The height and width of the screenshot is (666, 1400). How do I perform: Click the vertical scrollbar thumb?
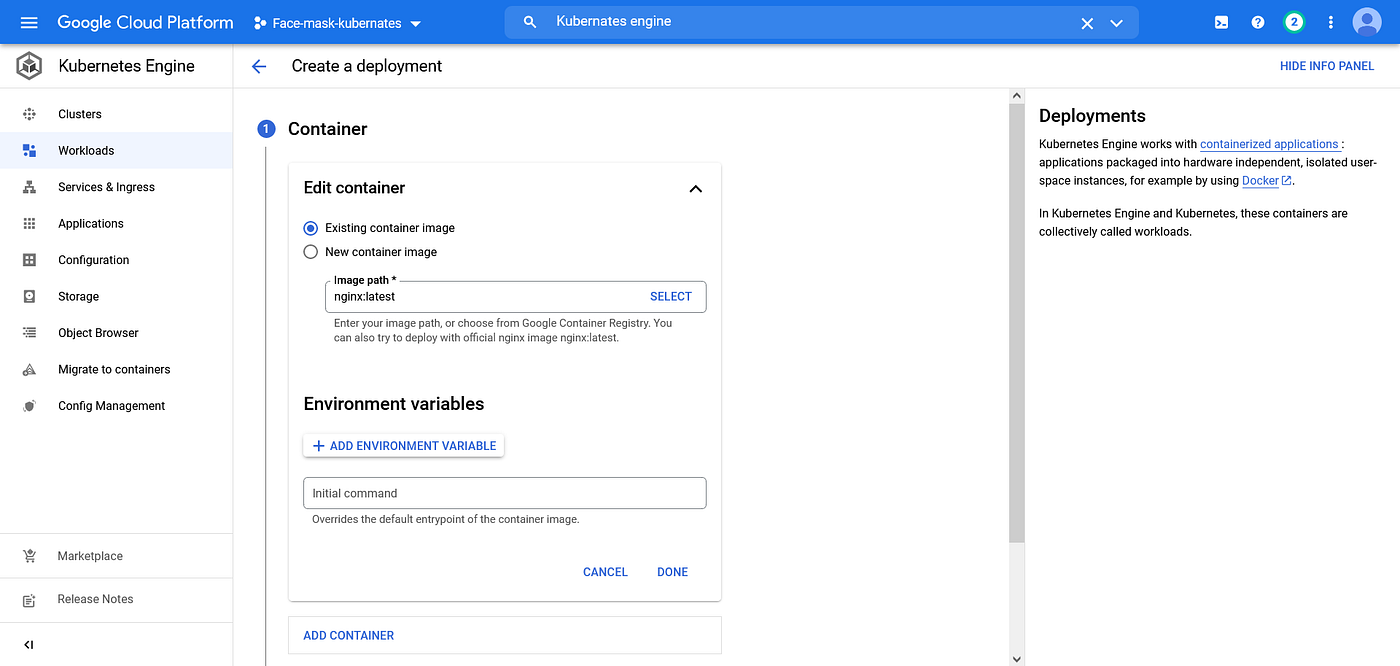(1017, 324)
